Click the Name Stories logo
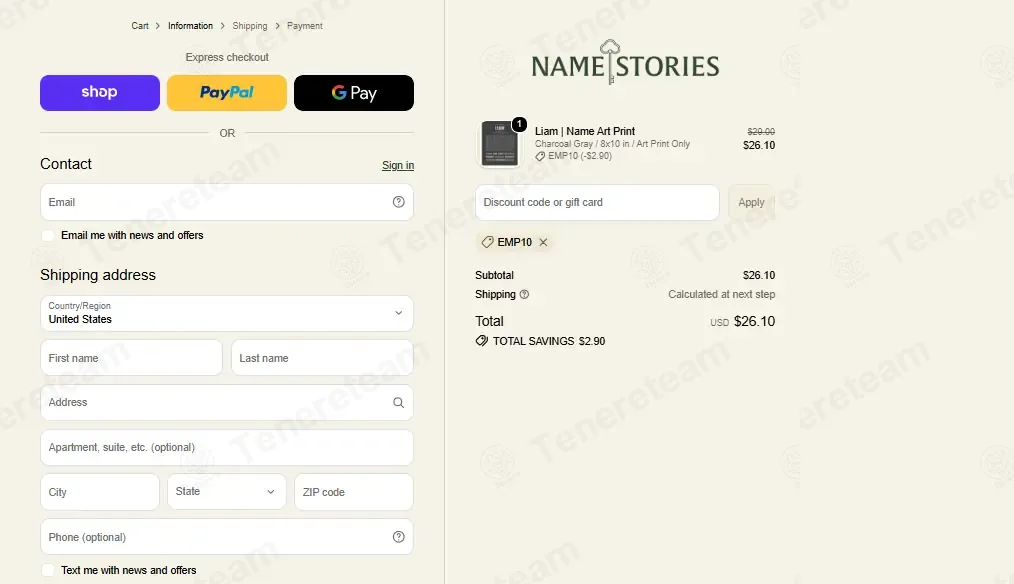This screenshot has width=1014, height=584. coord(625,63)
